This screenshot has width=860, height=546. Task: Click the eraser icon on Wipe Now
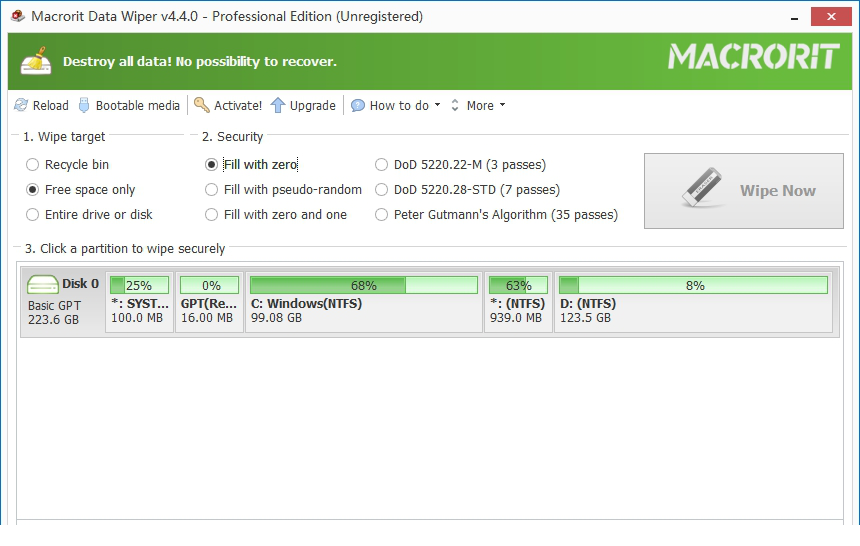[x=702, y=188]
